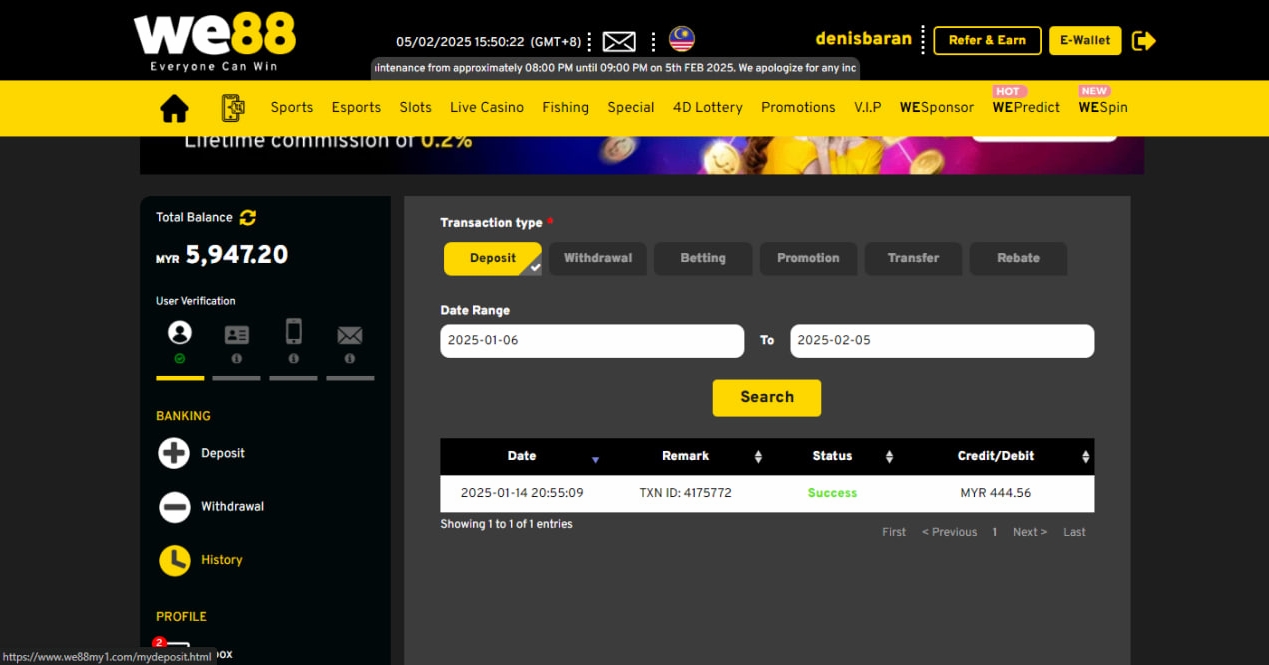Change language via Malaysia flag

(x=682, y=40)
